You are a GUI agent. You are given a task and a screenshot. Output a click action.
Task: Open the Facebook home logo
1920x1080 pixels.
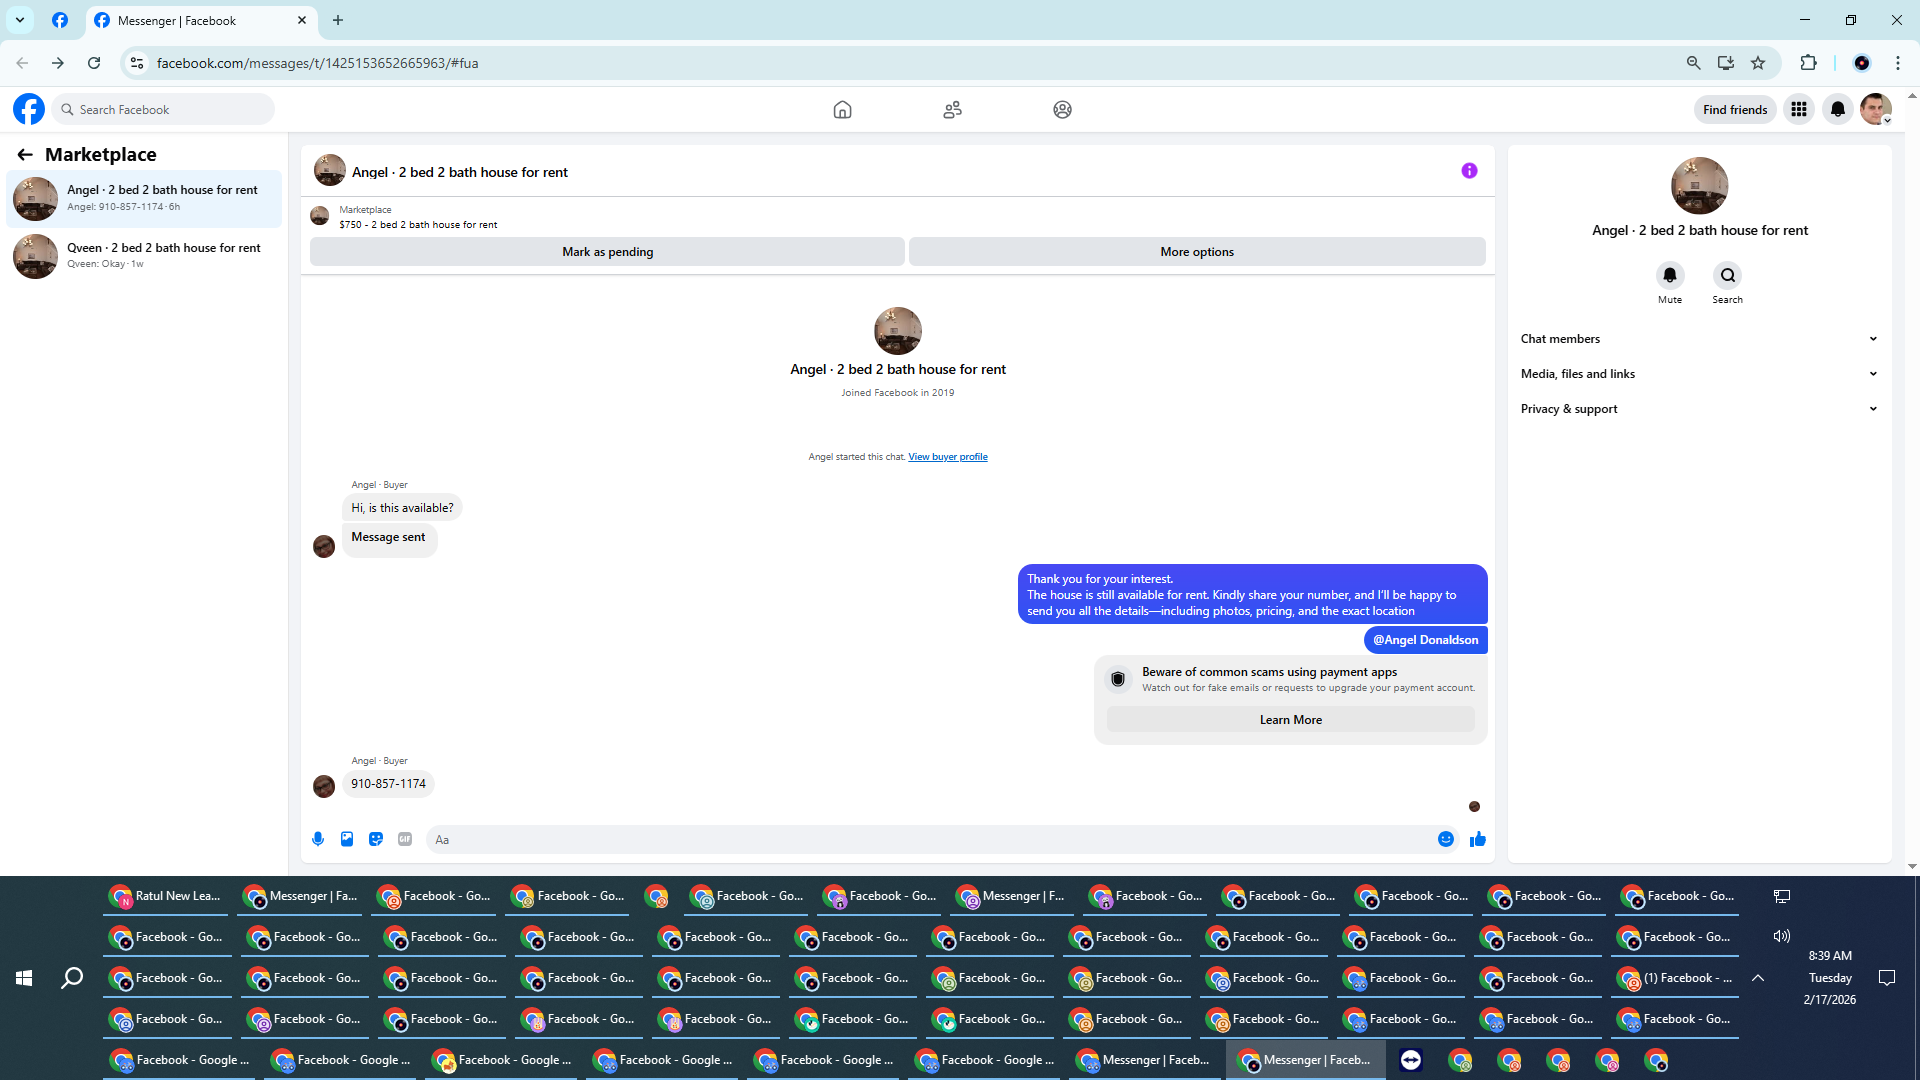(x=29, y=109)
